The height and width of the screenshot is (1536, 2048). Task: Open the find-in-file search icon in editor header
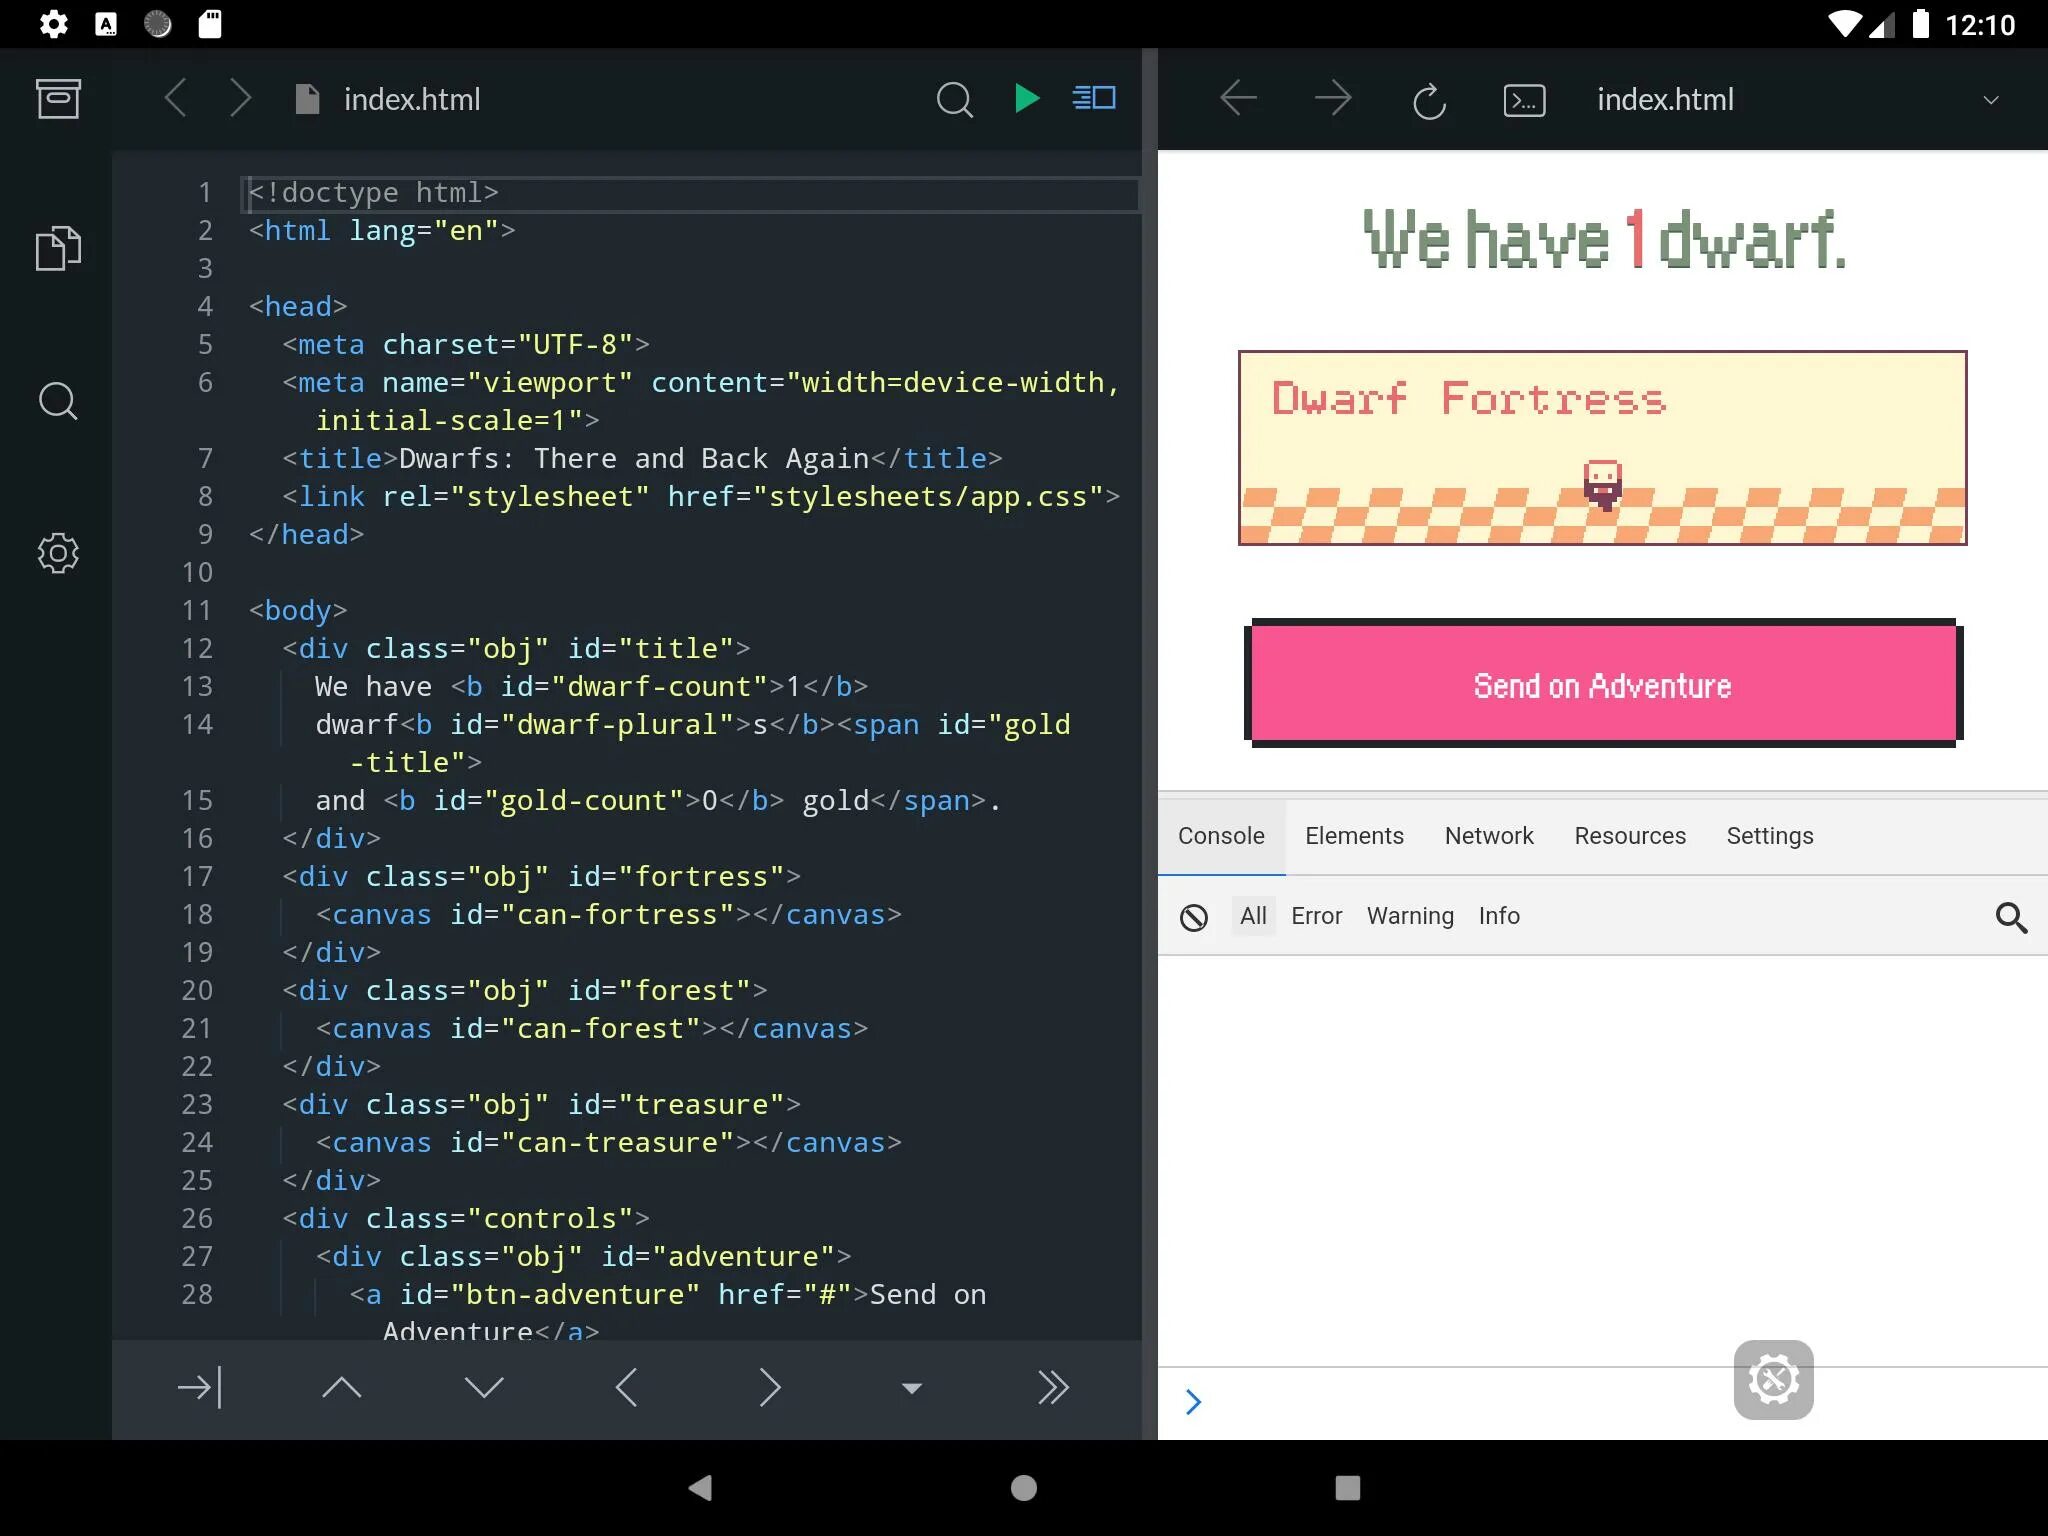[x=954, y=99]
